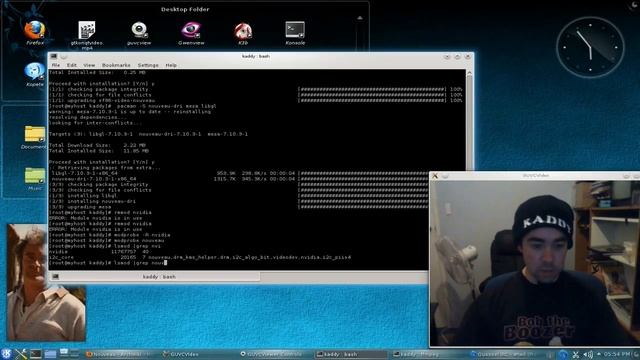This screenshot has width=640, height=360.
Task: Switch to 'kaddy : bash' taskbar entry
Action: [351, 354]
